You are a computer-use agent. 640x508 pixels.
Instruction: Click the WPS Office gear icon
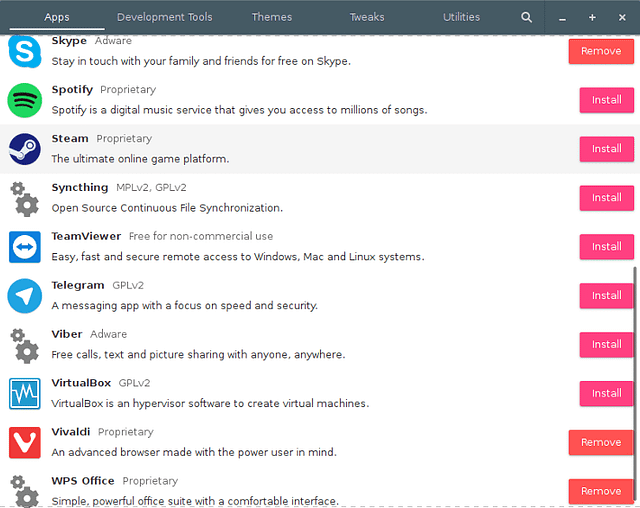tap(24, 491)
